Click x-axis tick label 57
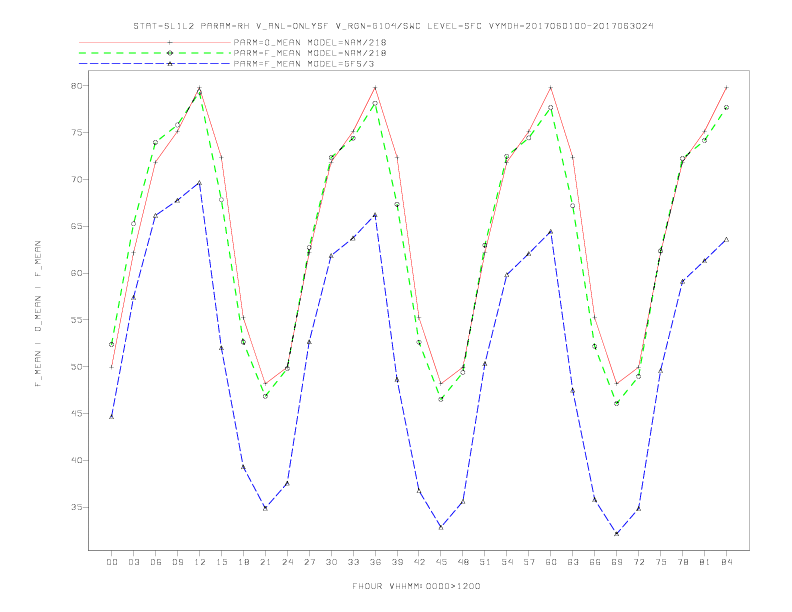 point(529,562)
